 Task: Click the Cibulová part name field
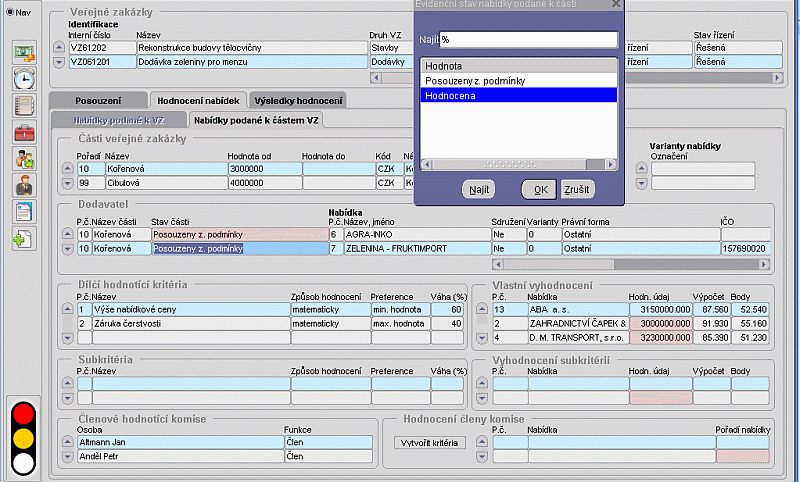click(x=166, y=183)
